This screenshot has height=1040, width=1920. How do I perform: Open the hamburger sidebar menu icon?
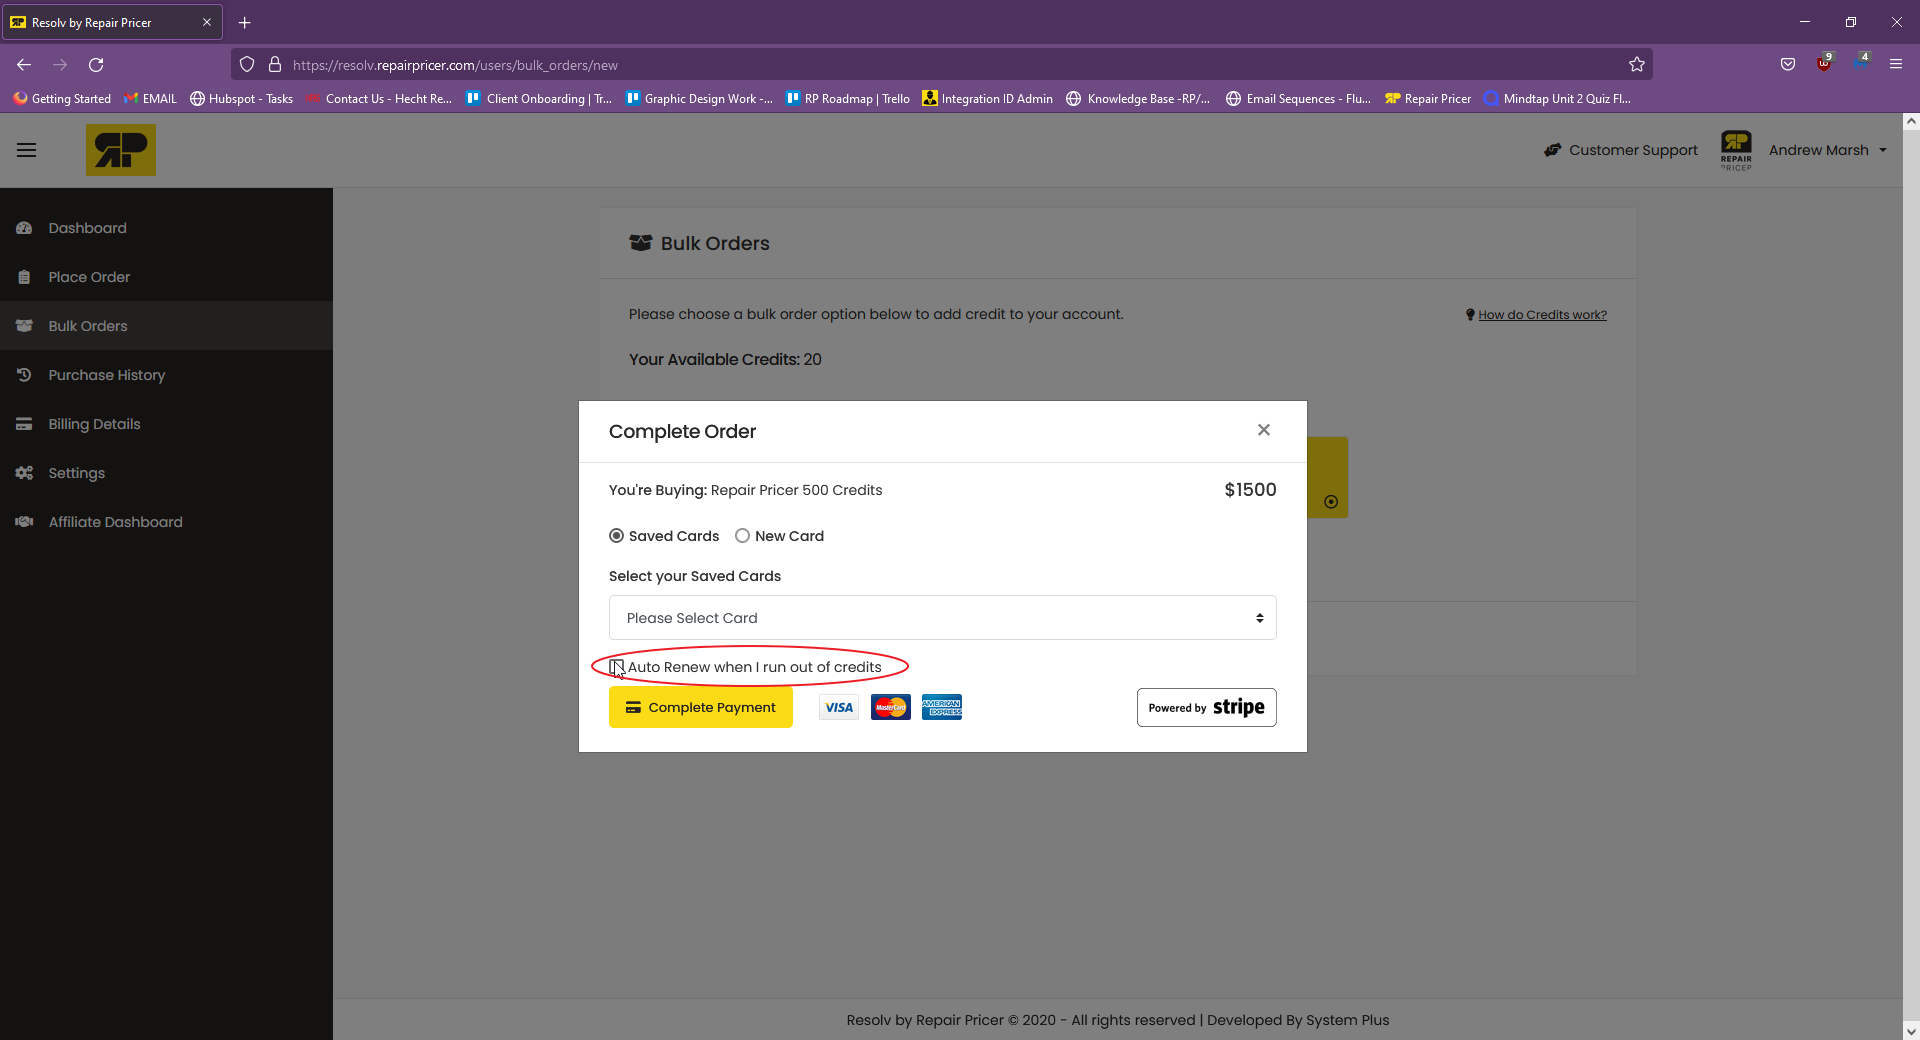click(x=26, y=150)
